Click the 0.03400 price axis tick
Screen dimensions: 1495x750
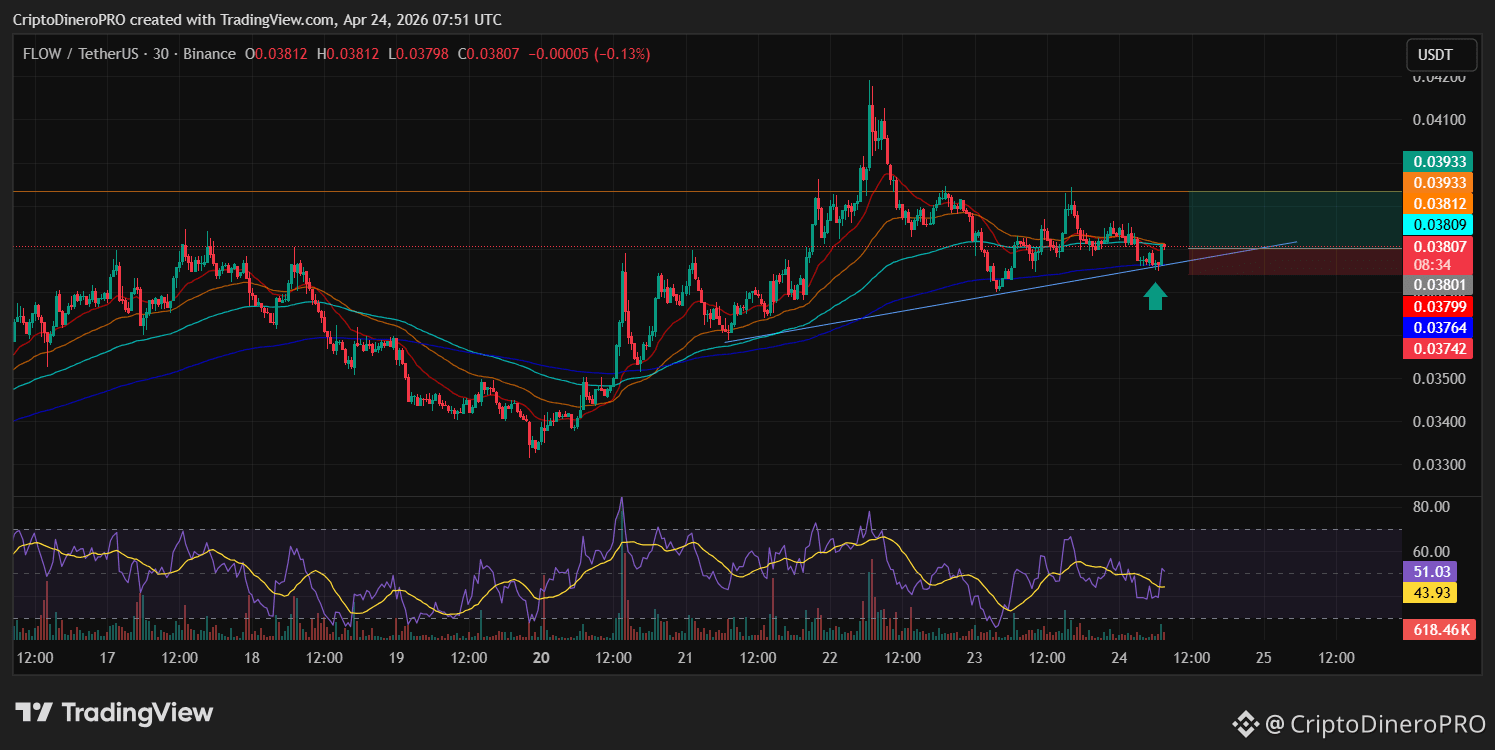click(x=1439, y=422)
